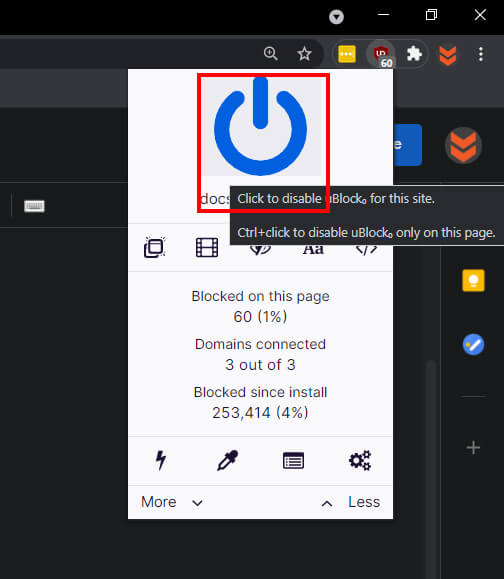Enter element zapper mode lightning icon
Screen dimensions: 504x579
(x=161, y=460)
